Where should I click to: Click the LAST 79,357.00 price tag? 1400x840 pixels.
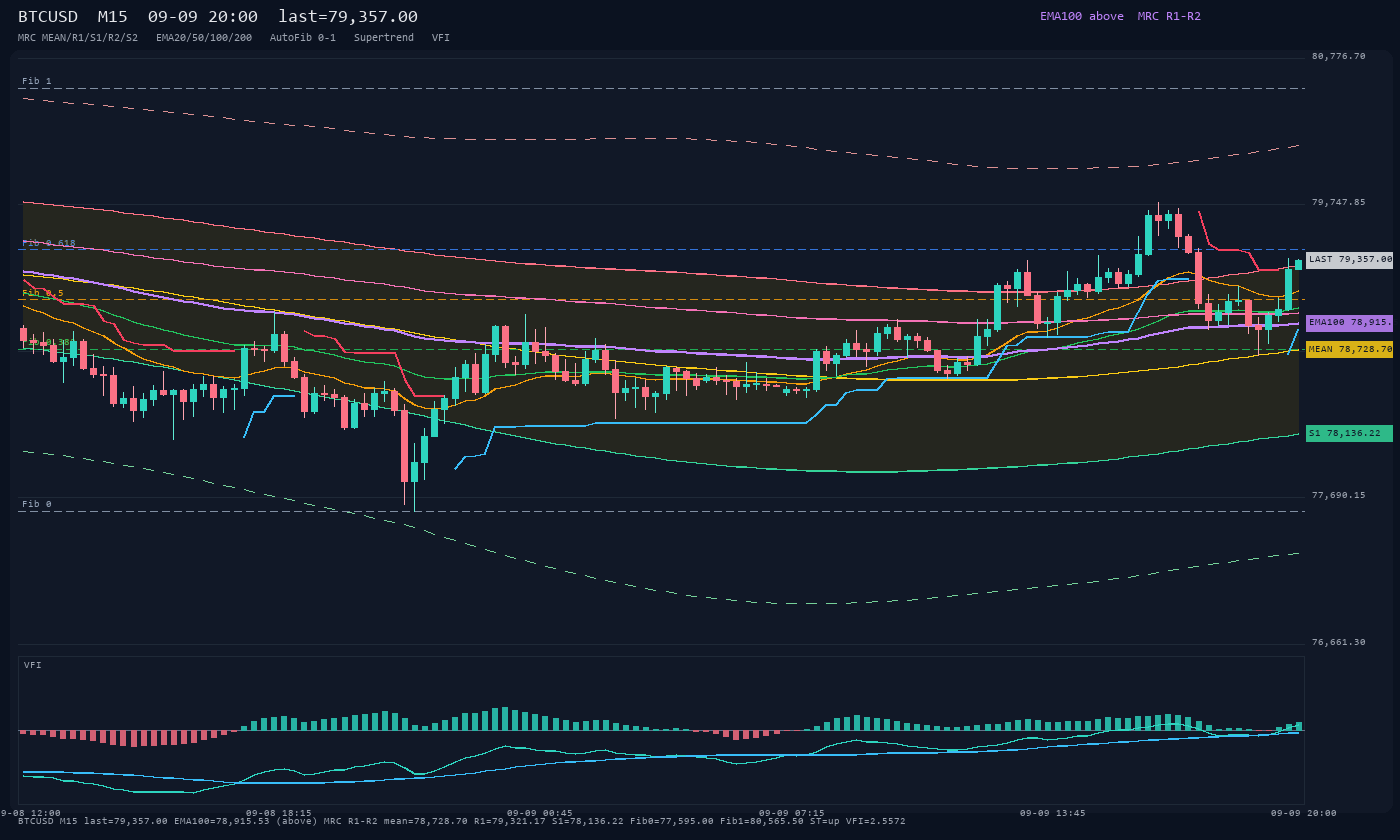click(x=1349, y=259)
